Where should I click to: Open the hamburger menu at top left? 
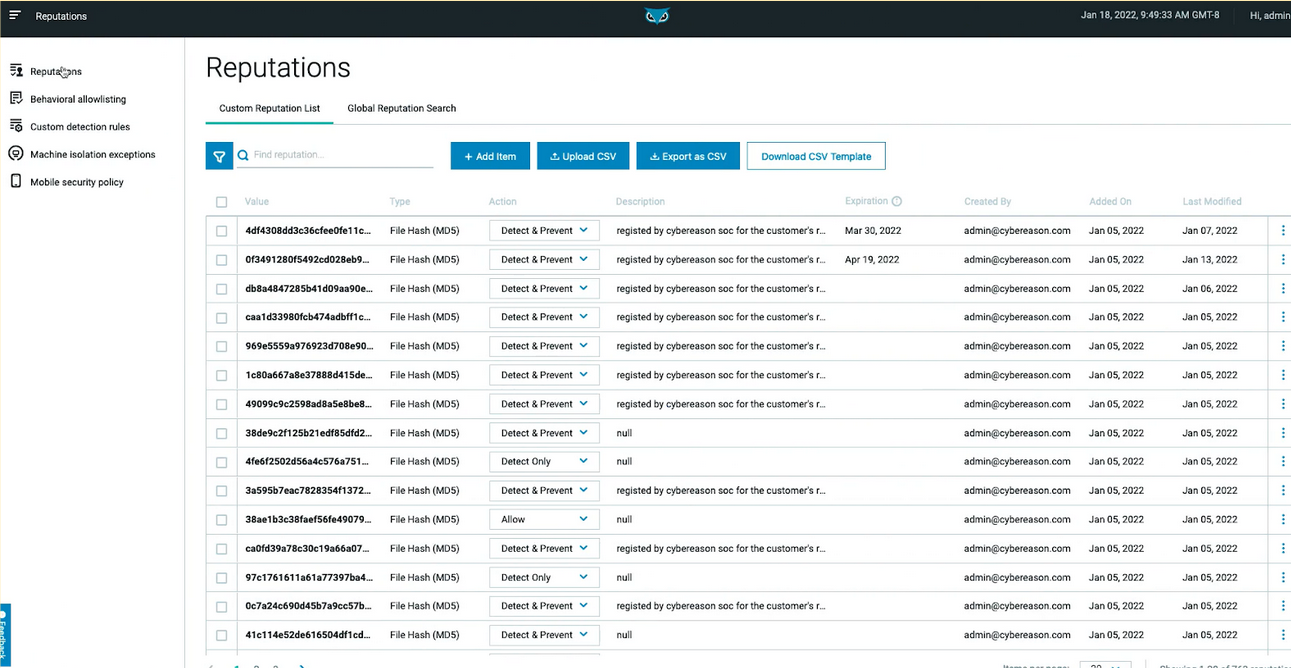[x=14, y=14]
